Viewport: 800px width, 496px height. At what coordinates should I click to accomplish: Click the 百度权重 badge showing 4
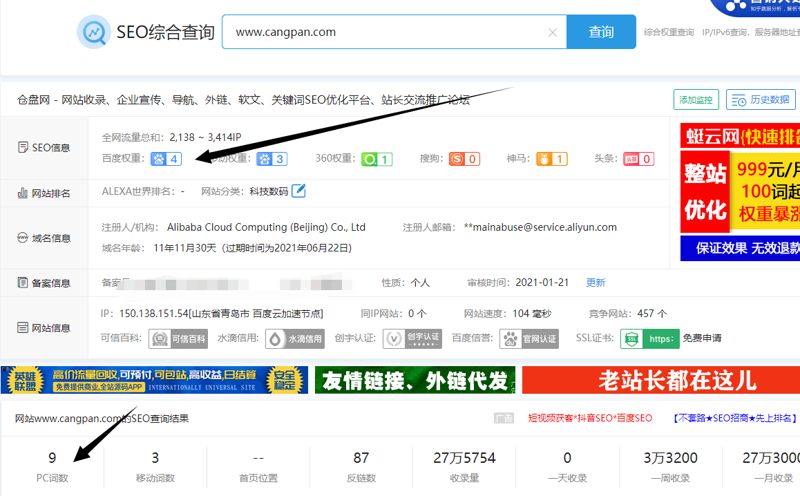pyautogui.click(x=166, y=159)
